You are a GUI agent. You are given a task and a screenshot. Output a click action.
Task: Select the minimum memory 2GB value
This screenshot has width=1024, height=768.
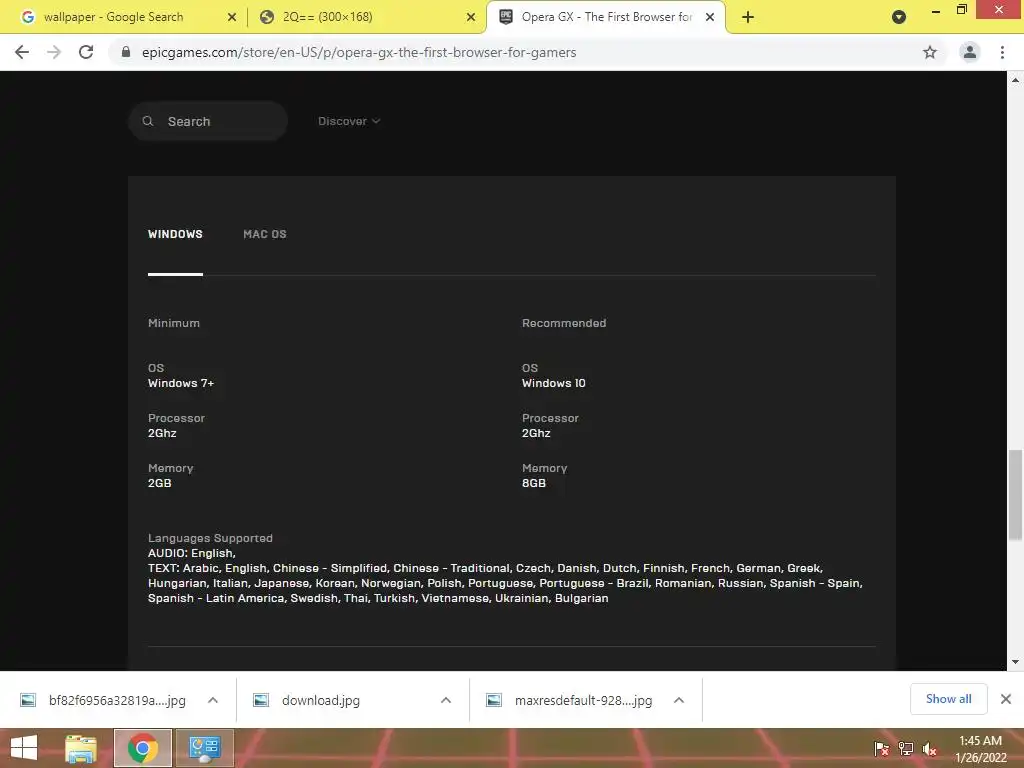click(x=159, y=483)
